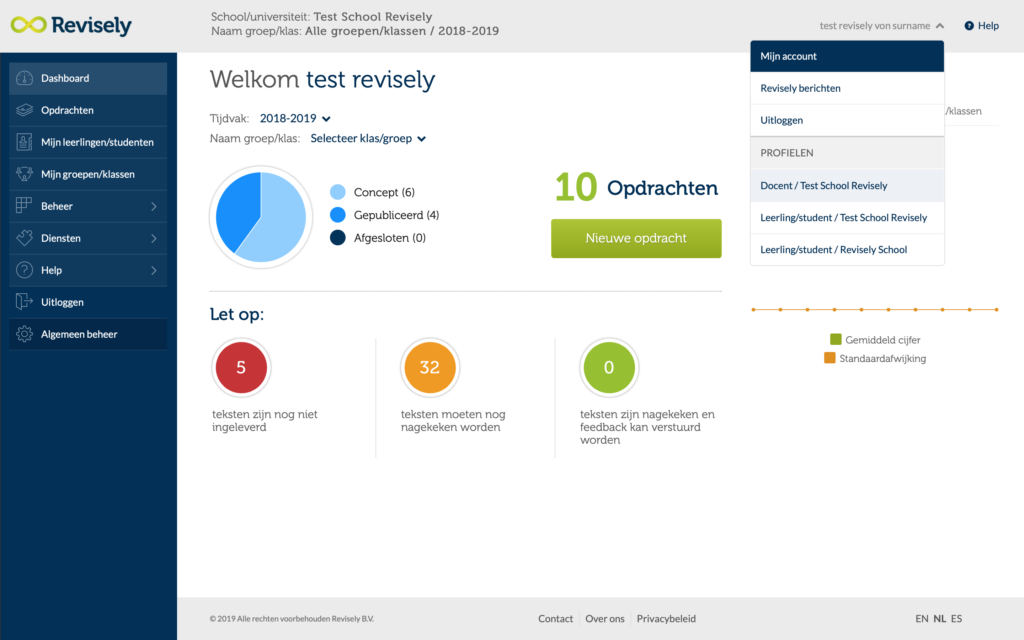Viewport: 1024px width, 640px height.
Task: Click 'teksten zijn nog niet ingeleverd' text
Action: click(x=264, y=421)
